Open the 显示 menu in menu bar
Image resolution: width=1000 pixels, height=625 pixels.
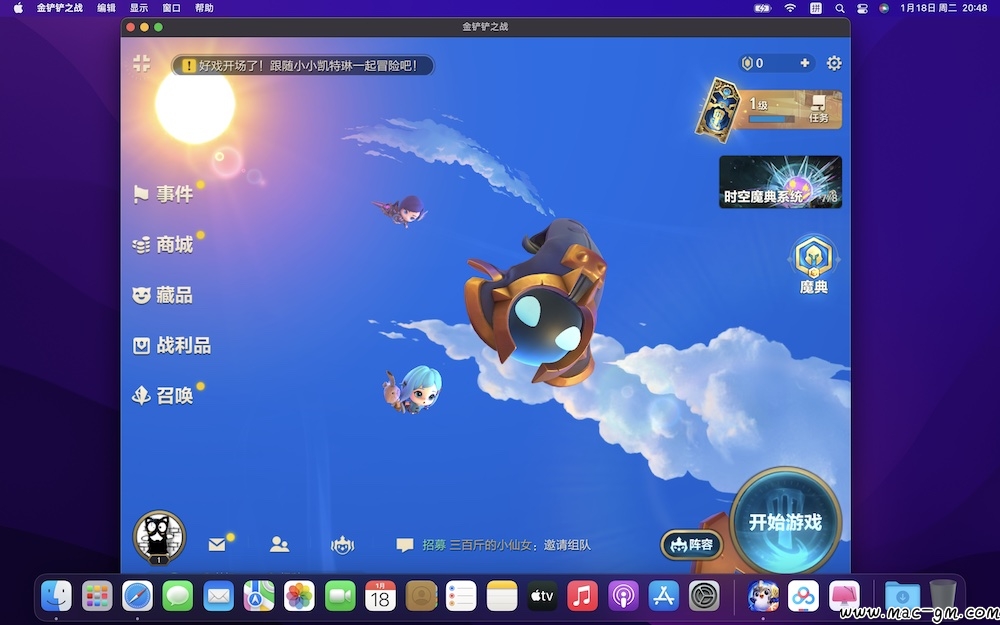pos(139,8)
